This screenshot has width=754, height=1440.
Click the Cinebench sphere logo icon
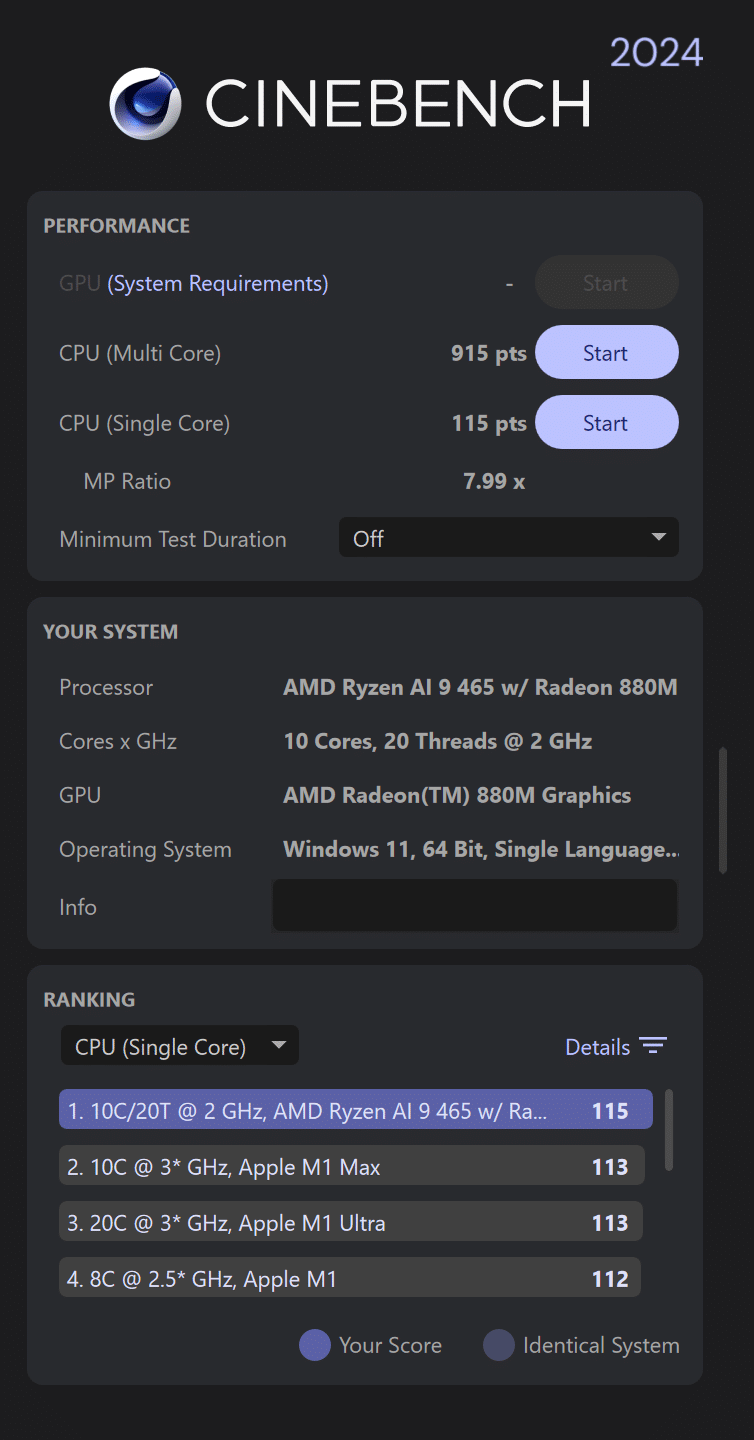coord(146,103)
